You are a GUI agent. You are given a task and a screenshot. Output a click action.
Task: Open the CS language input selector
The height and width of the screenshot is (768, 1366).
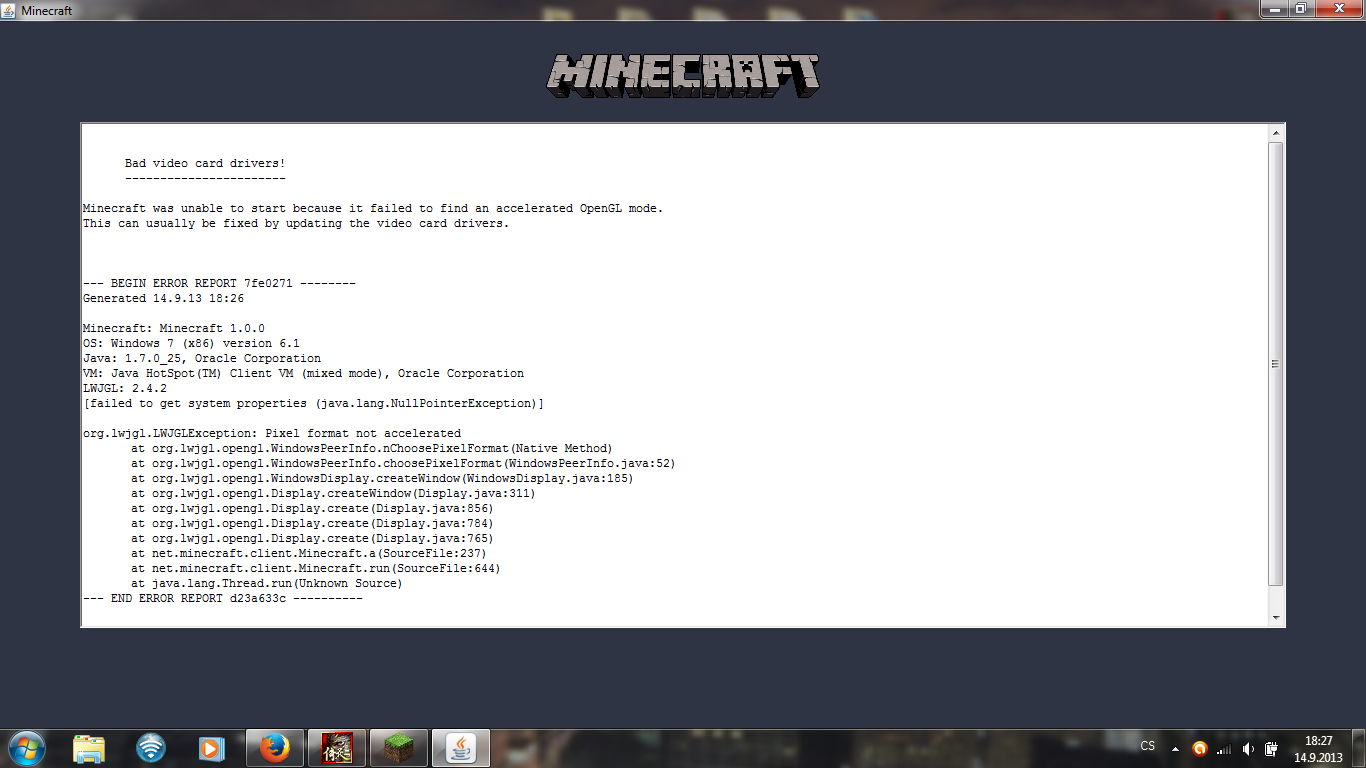pyautogui.click(x=1147, y=746)
